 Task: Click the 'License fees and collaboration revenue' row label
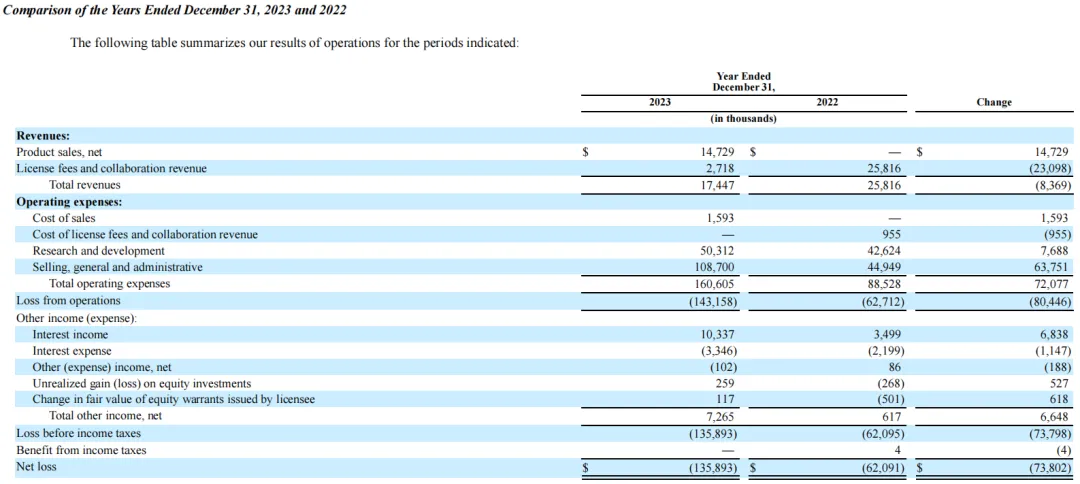(111, 168)
